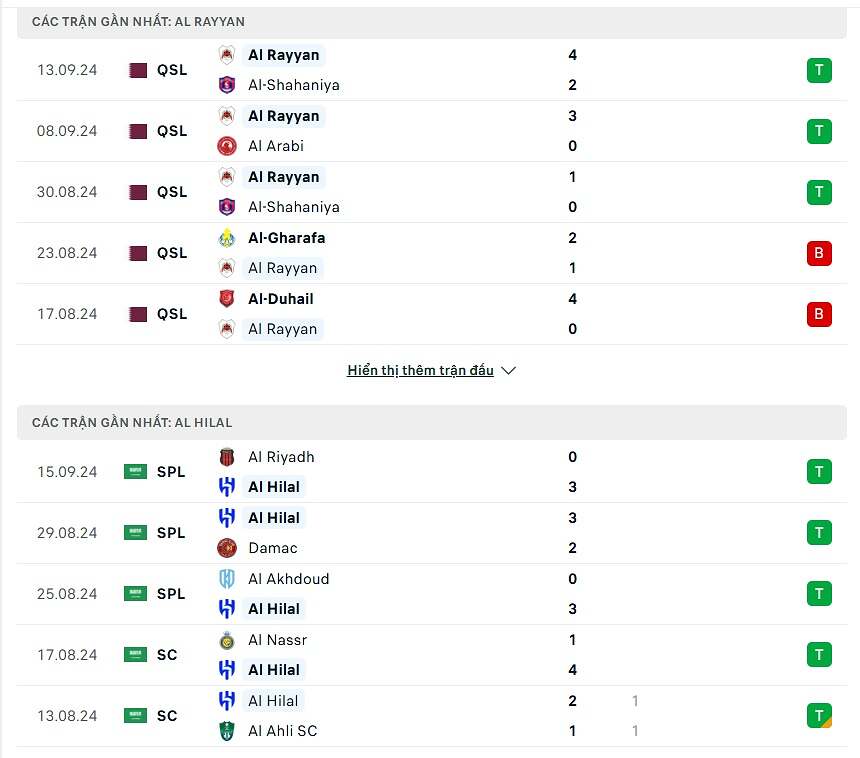This screenshot has height=758, width=860.
Task: Click the Qatar flag beside 13.09.24 match
Action: (138, 70)
